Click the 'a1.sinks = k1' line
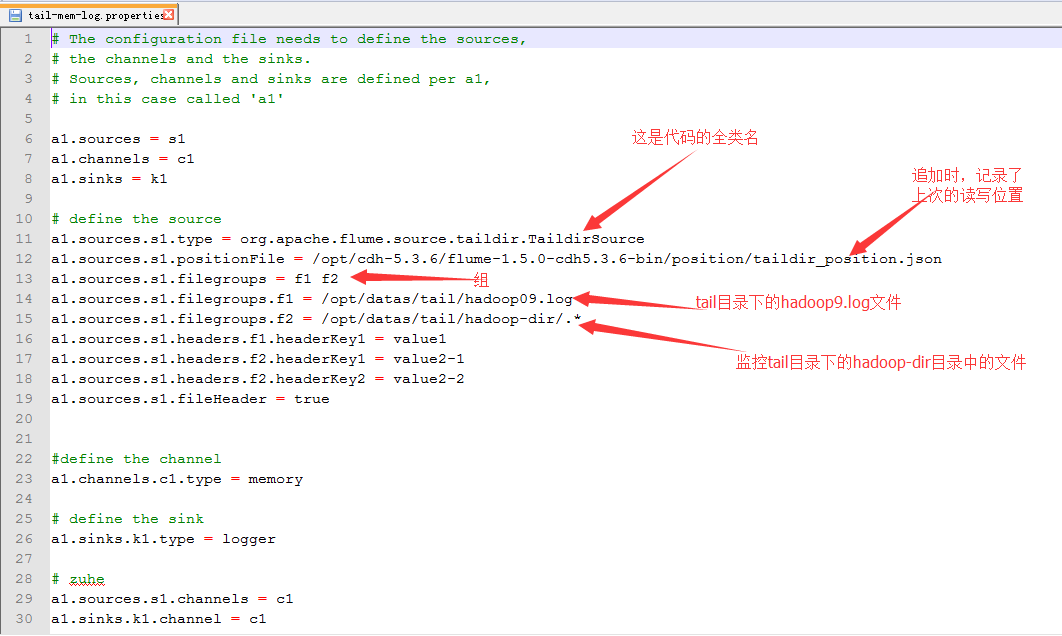Screen dimensions: 1062x636 click(109, 179)
